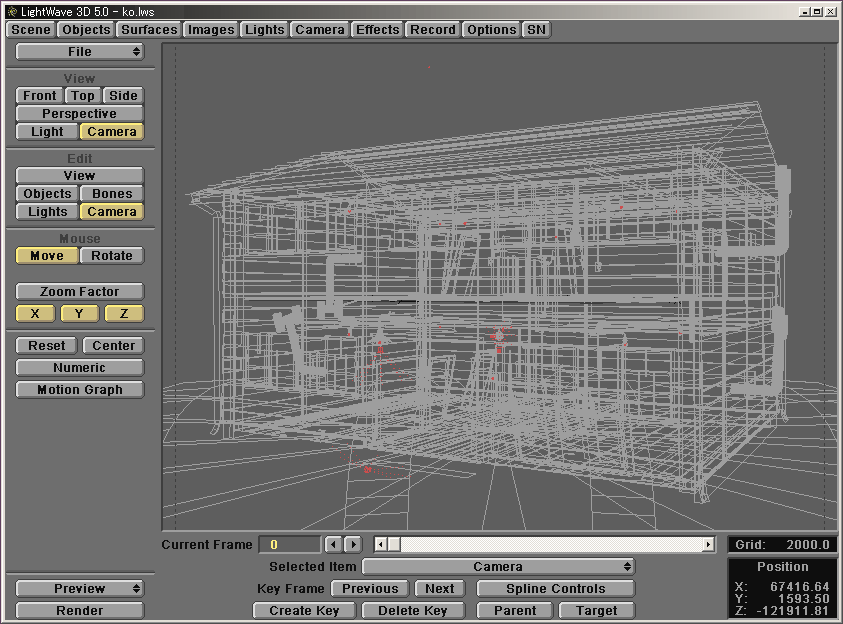Click the Create Key button
The width and height of the screenshot is (843, 624).
[304, 611]
